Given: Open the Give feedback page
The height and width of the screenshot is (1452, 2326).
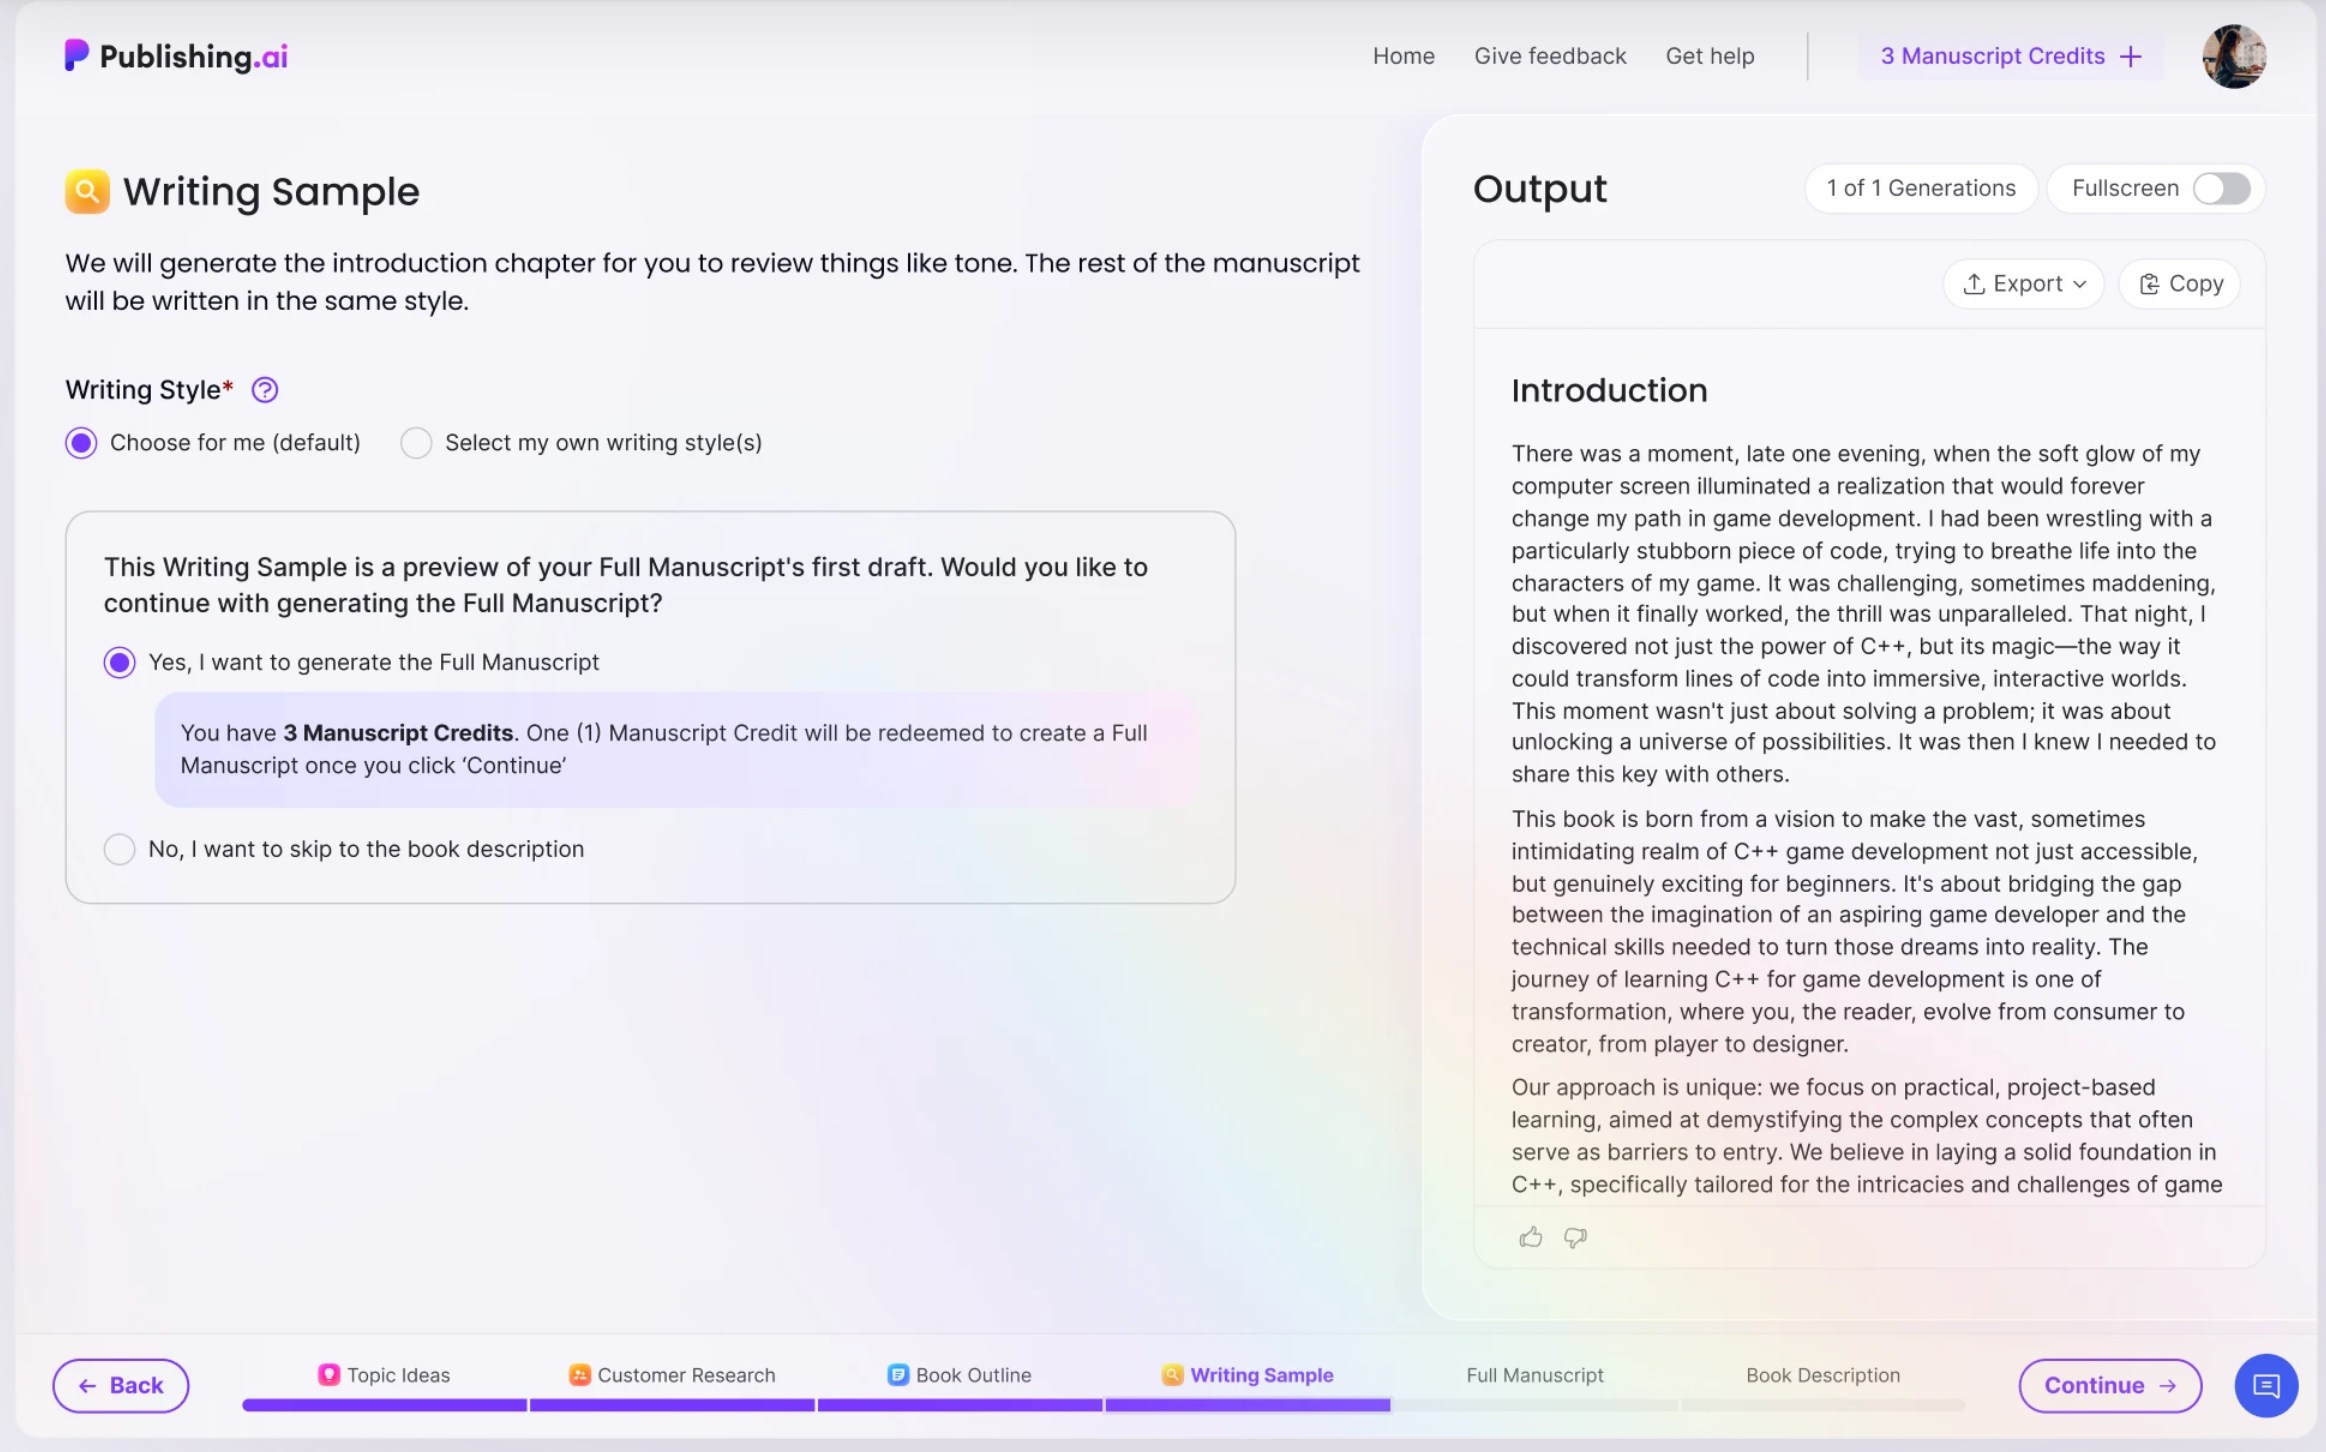Looking at the screenshot, I should [x=1549, y=55].
